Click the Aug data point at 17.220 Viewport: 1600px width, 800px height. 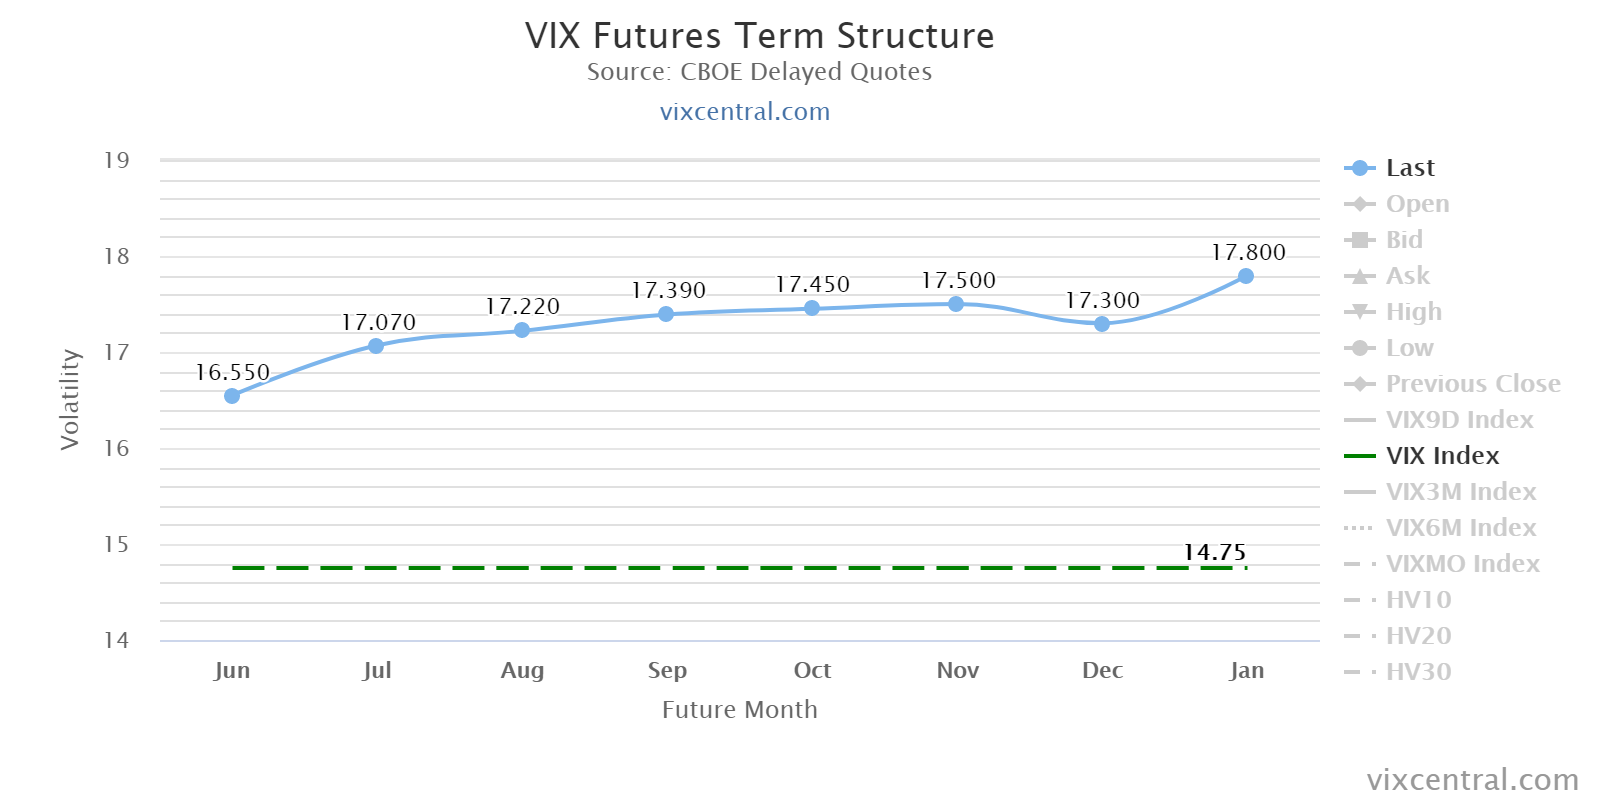point(522,330)
